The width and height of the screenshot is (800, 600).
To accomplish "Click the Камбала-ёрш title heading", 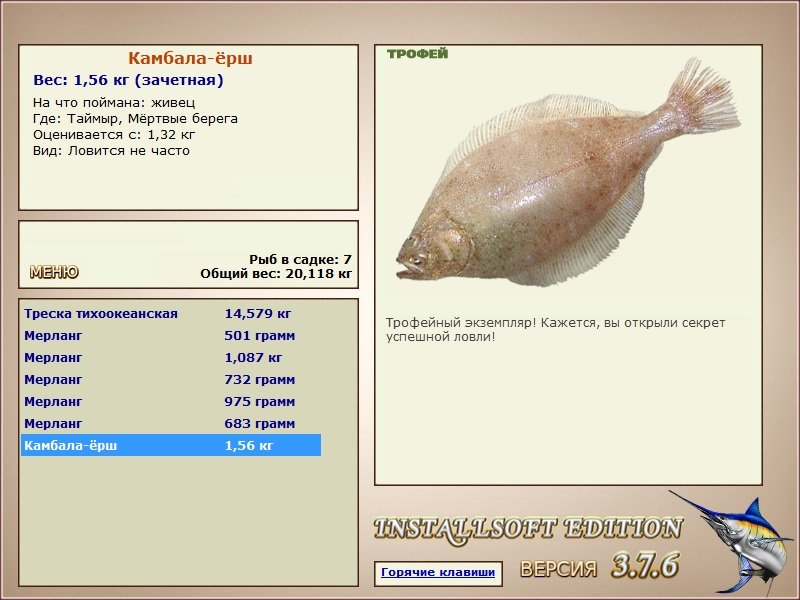I will click(x=190, y=58).
